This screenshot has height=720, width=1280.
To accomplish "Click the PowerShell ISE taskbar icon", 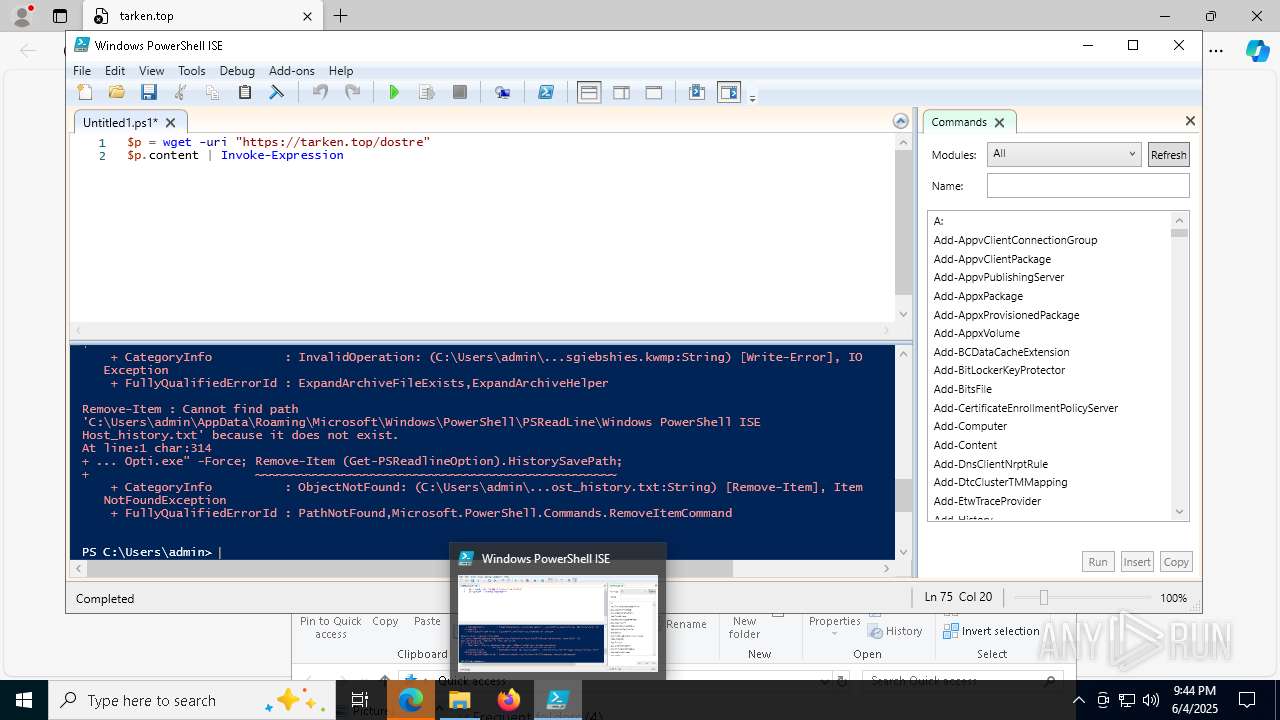I will pos(557,700).
